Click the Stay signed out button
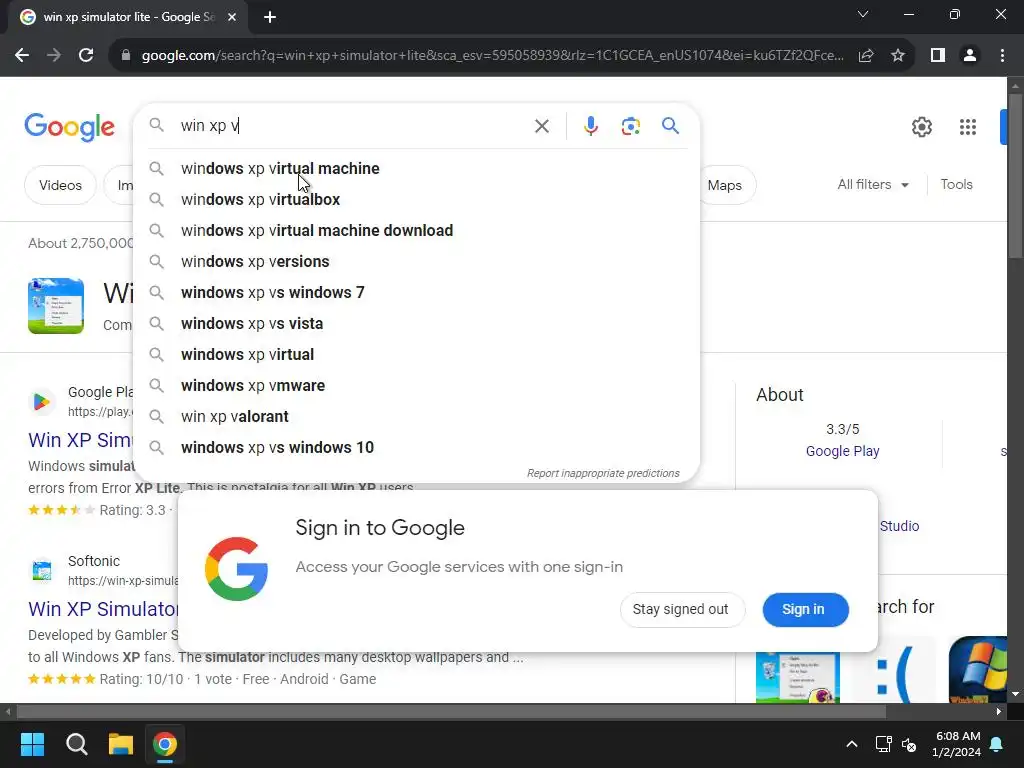This screenshot has height=768, width=1024. (x=680, y=609)
